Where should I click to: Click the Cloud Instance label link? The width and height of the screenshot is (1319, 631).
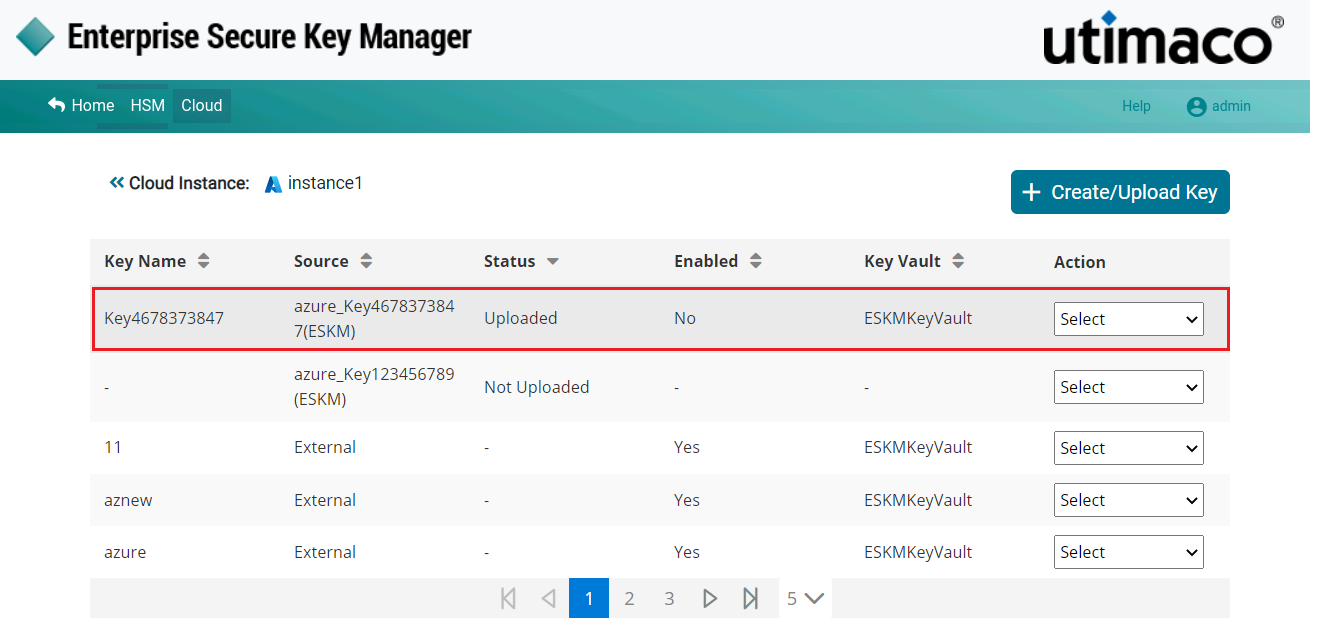coord(189,183)
